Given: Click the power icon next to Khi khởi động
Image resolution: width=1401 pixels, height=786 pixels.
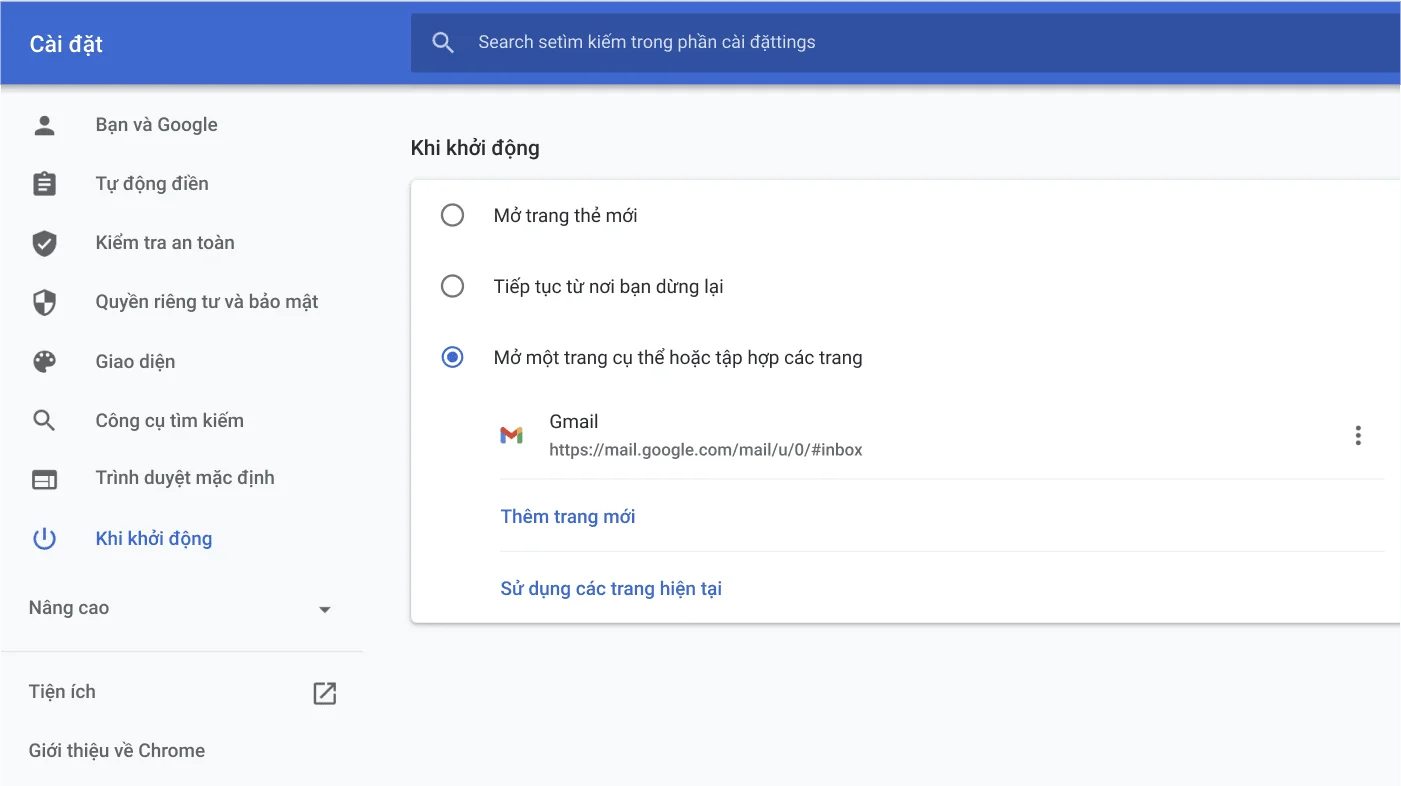Looking at the screenshot, I should pos(44,538).
